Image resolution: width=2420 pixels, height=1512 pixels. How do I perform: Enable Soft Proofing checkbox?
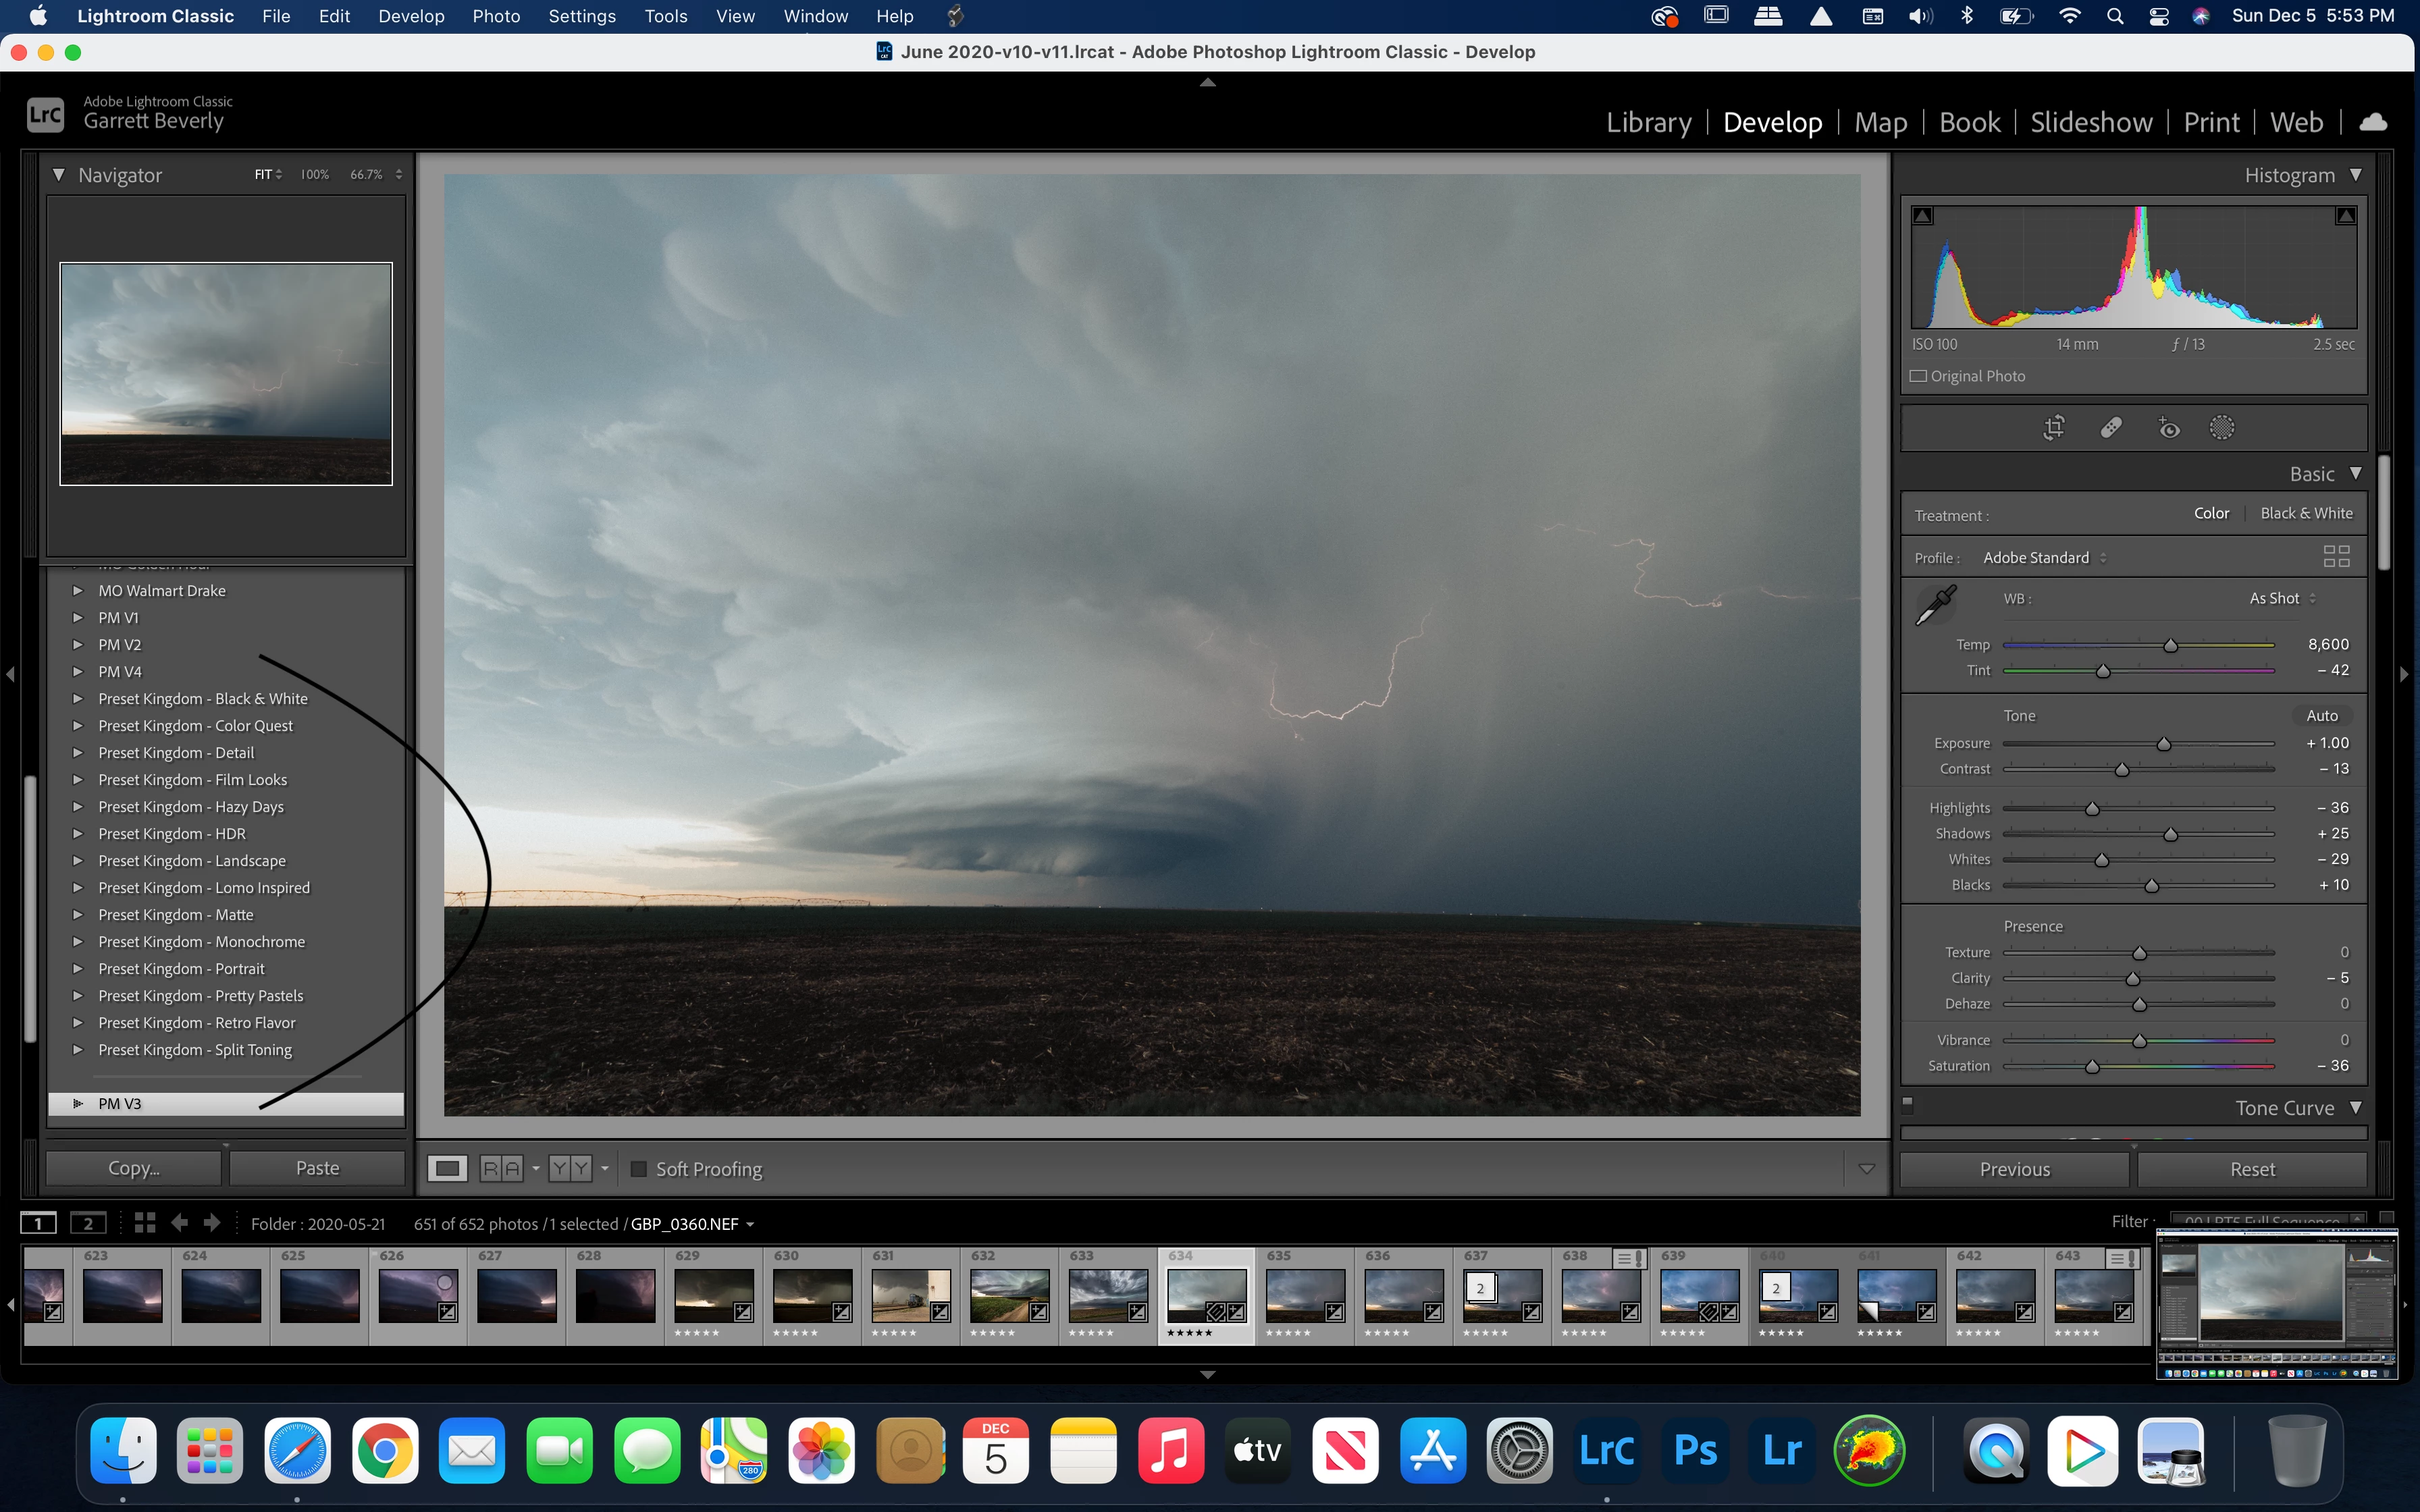(x=639, y=1168)
